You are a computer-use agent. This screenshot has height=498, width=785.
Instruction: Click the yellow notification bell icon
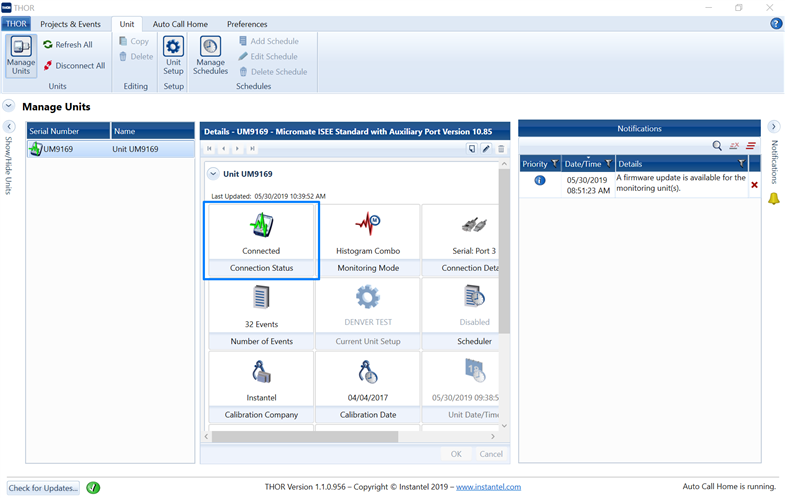(x=773, y=199)
